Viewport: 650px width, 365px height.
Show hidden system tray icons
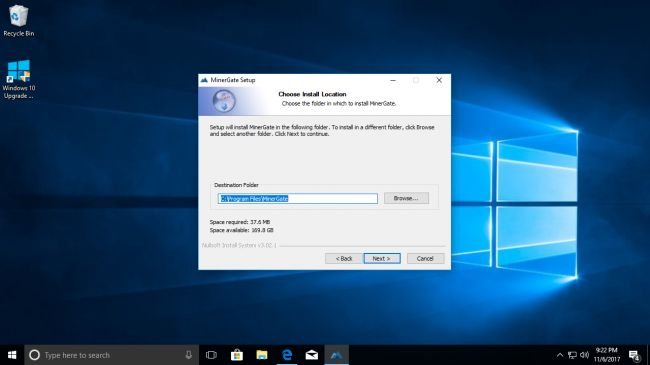(x=560, y=355)
